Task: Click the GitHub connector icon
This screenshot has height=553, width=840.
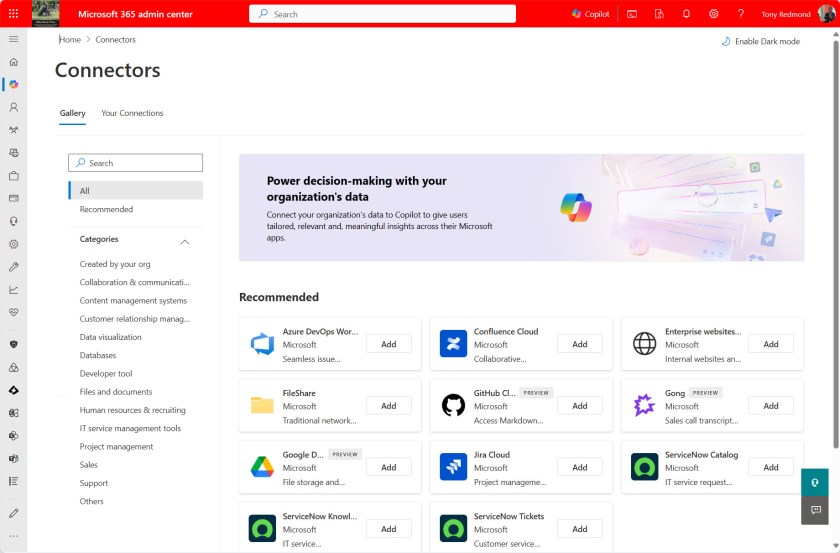Action: (453, 405)
